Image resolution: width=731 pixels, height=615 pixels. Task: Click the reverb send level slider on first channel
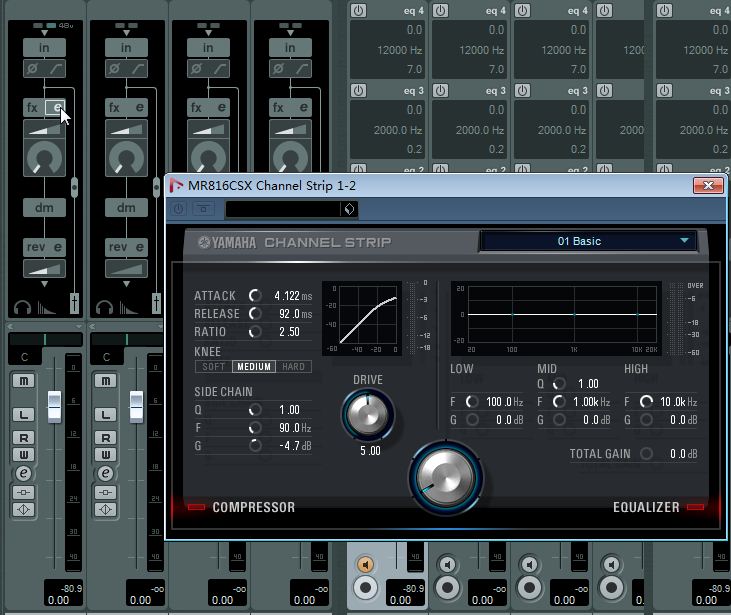coord(44,269)
